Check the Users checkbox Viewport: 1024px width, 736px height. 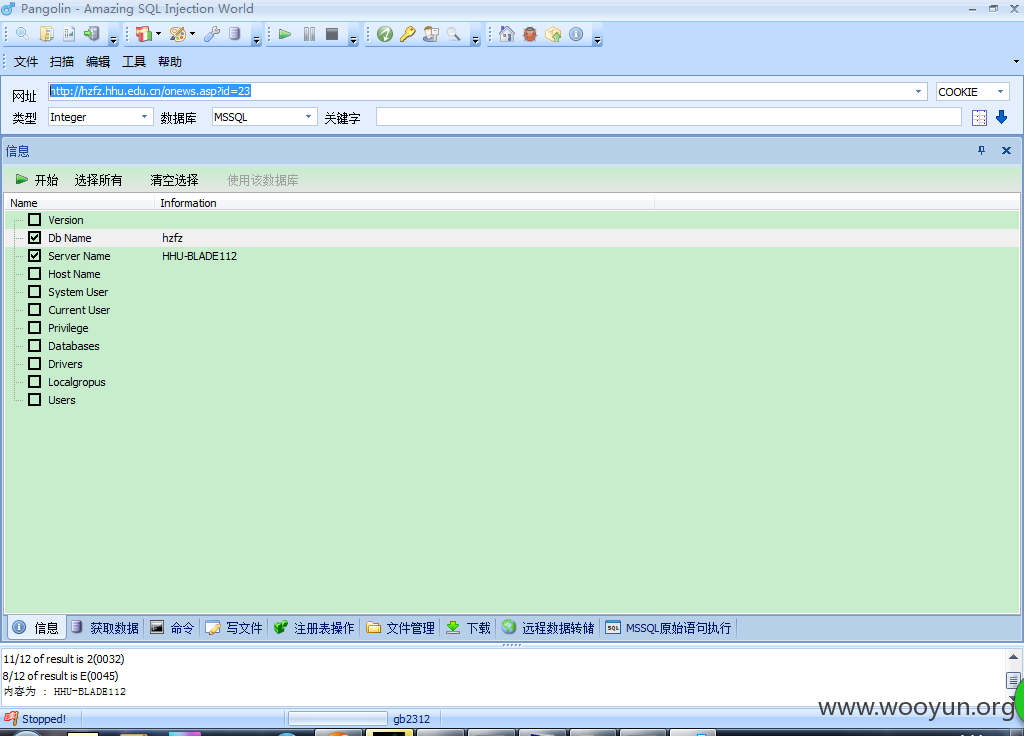click(35, 399)
